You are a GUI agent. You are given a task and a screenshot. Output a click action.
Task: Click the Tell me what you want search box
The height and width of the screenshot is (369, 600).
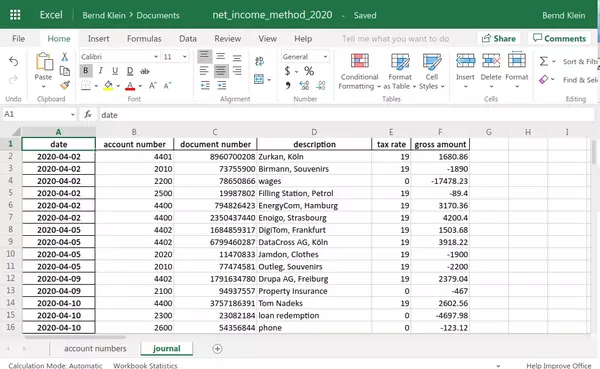click(396, 39)
